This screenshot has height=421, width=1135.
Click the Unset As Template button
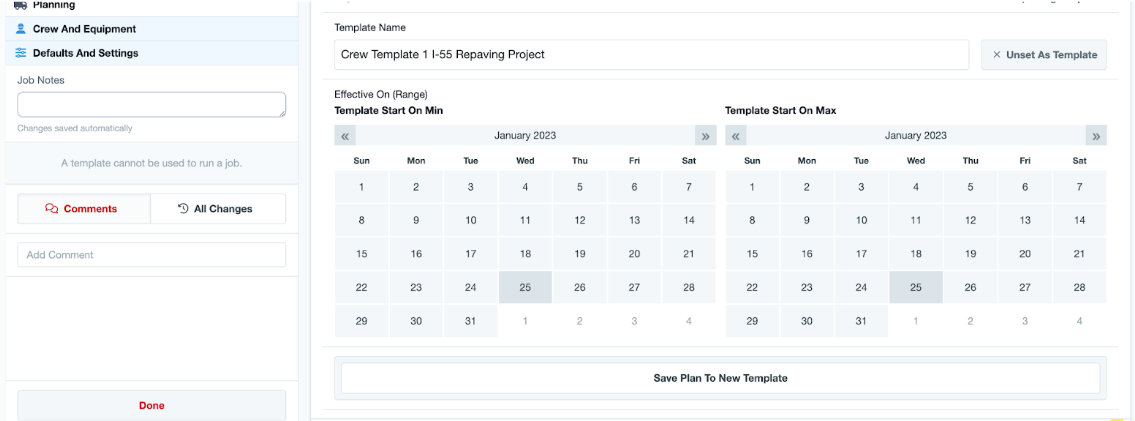[1043, 55]
